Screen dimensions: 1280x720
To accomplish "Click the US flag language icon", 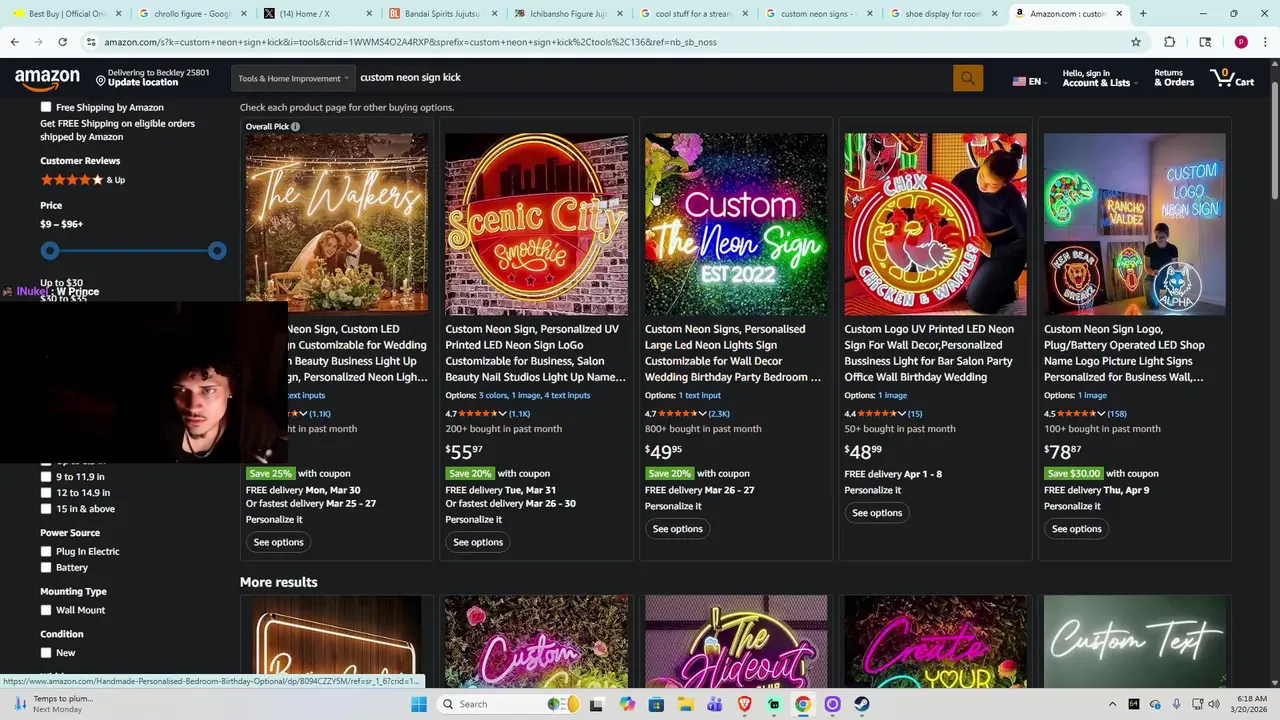I will pyautogui.click(x=1019, y=81).
